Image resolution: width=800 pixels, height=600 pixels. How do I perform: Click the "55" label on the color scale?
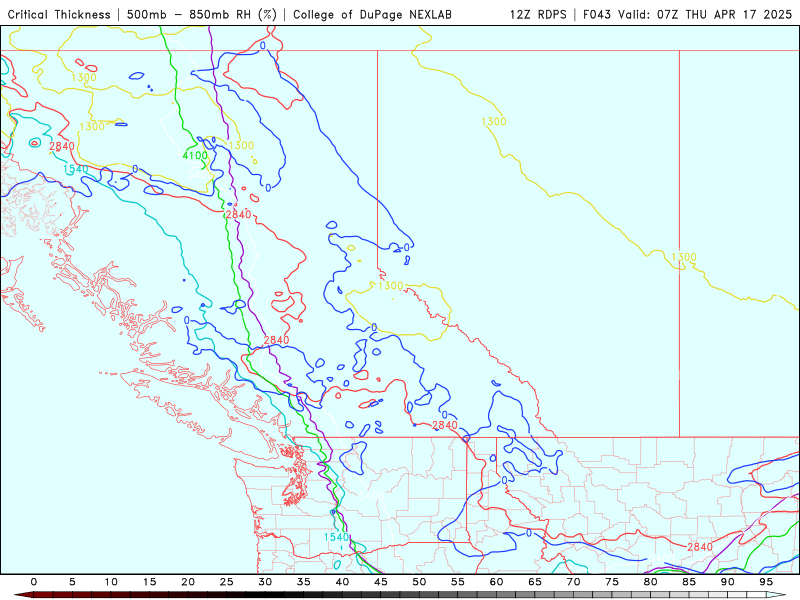pos(458,582)
